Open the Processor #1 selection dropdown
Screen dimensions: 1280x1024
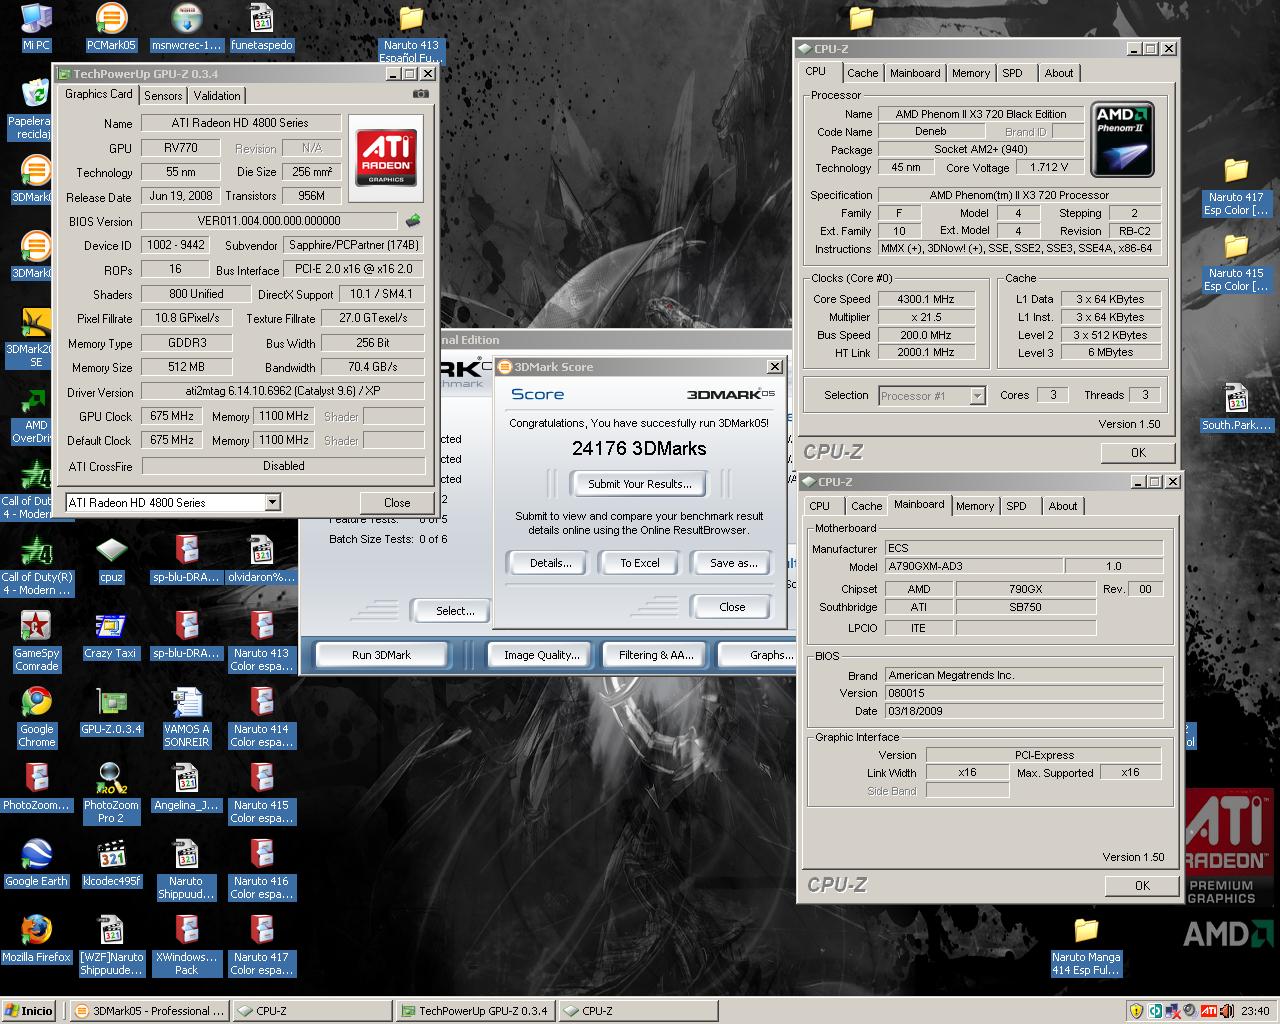(x=977, y=396)
